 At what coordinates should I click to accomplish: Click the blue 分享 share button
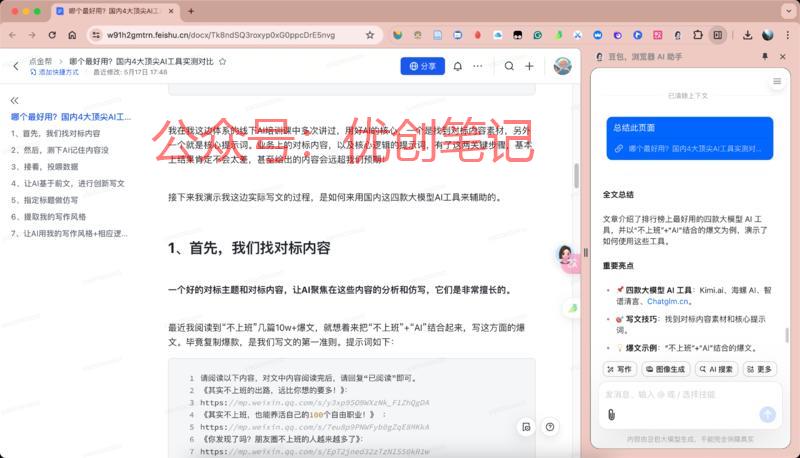[x=422, y=66]
